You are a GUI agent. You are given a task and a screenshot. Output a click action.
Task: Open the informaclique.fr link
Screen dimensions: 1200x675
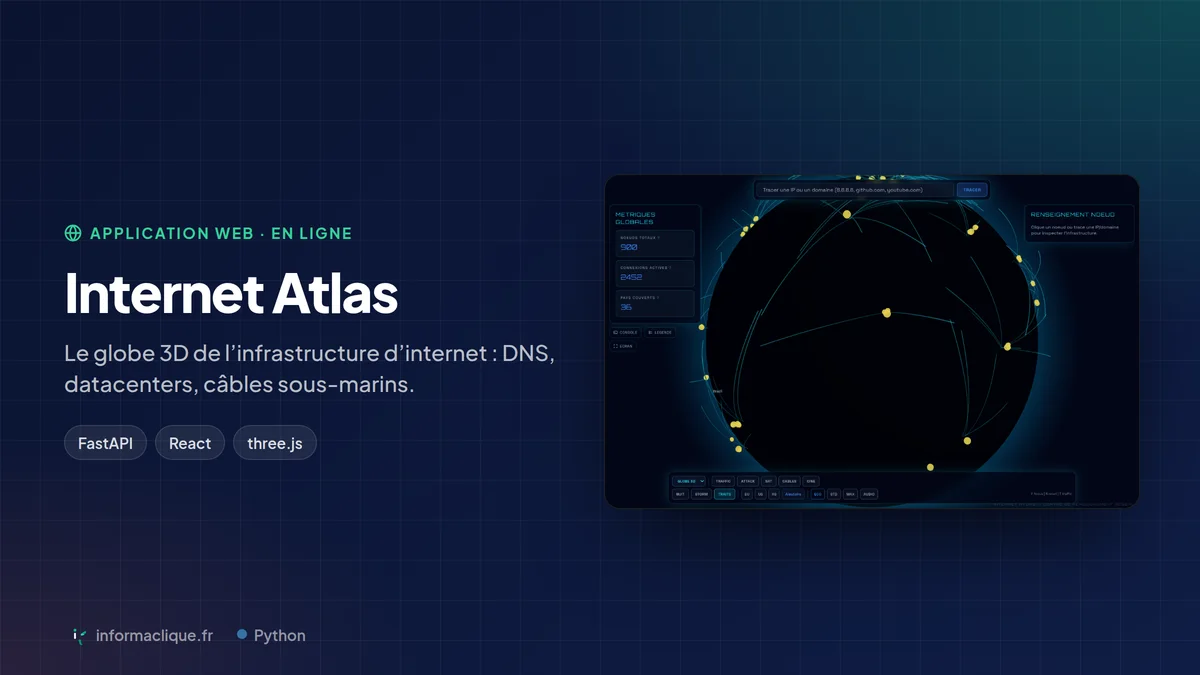pos(154,635)
